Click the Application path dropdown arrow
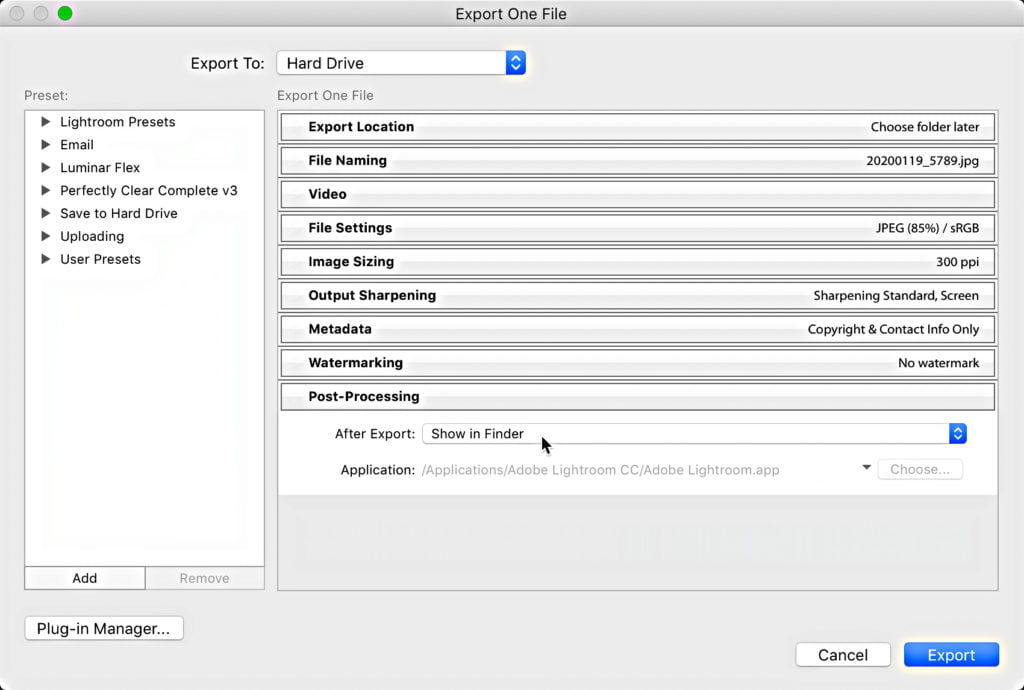The image size is (1024, 690). tap(866, 468)
